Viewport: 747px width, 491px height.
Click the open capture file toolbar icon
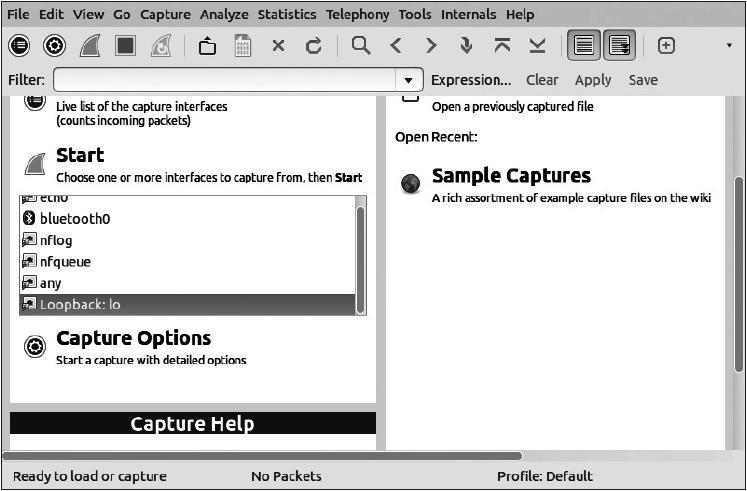tap(207, 46)
